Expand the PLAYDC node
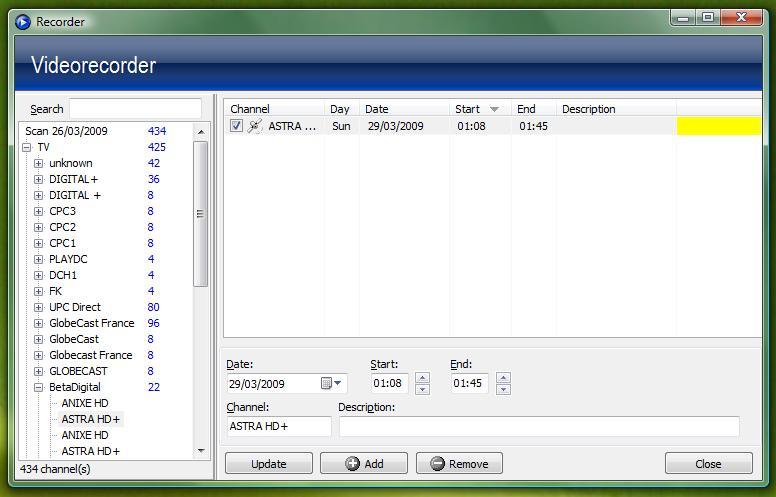The width and height of the screenshot is (776, 497). pyautogui.click(x=39, y=259)
